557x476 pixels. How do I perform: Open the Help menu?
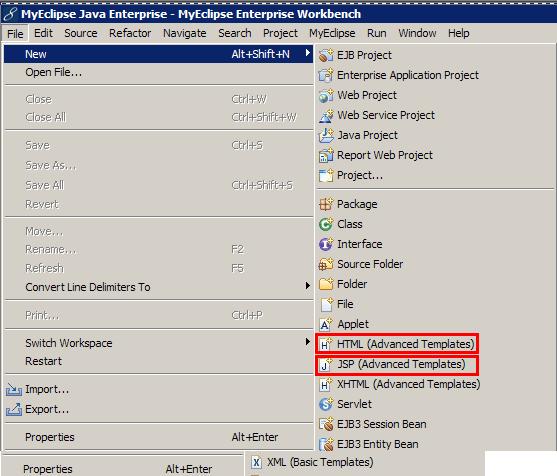pyautogui.click(x=459, y=33)
